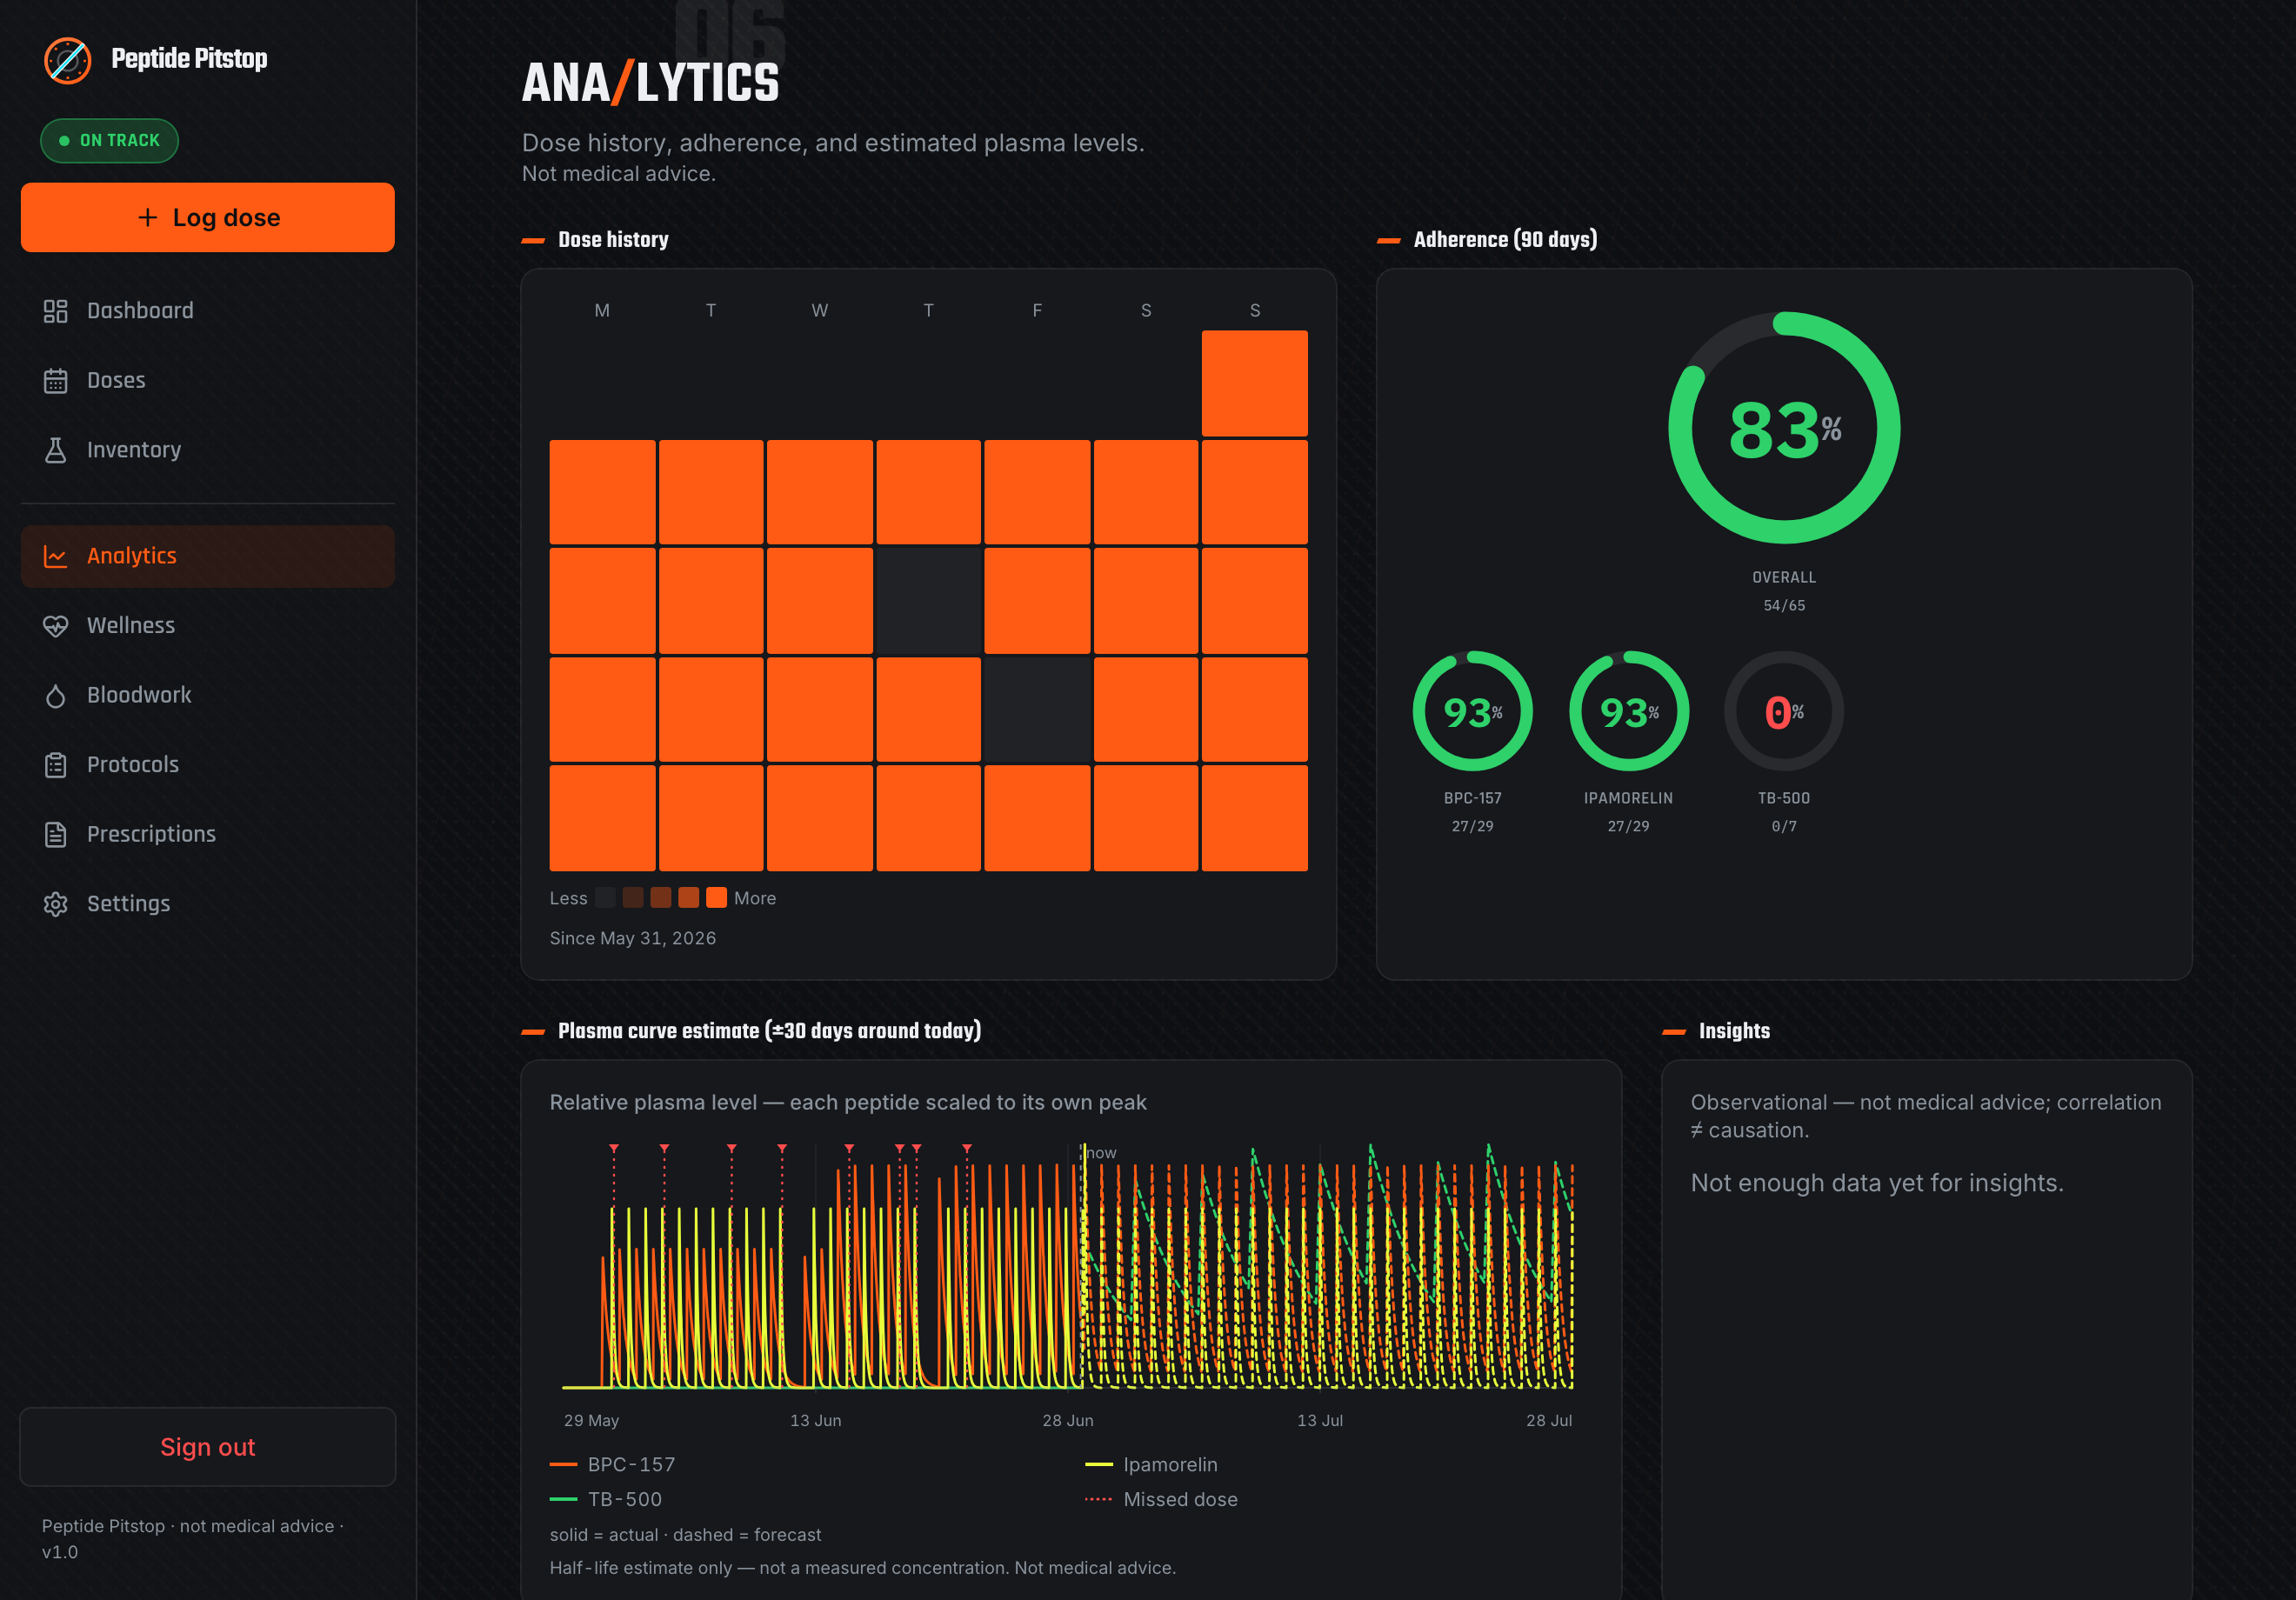
Task: Open the Settings page
Action: (208, 904)
